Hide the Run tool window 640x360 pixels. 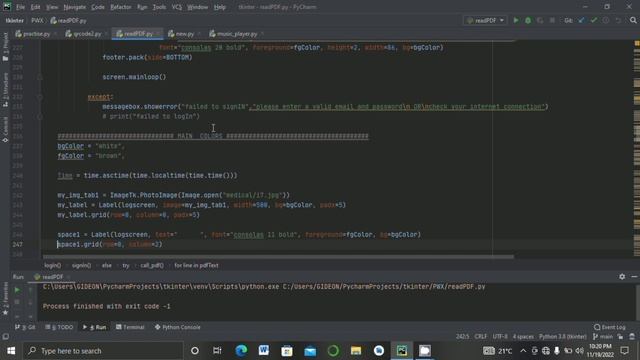pyautogui.click(x=634, y=277)
